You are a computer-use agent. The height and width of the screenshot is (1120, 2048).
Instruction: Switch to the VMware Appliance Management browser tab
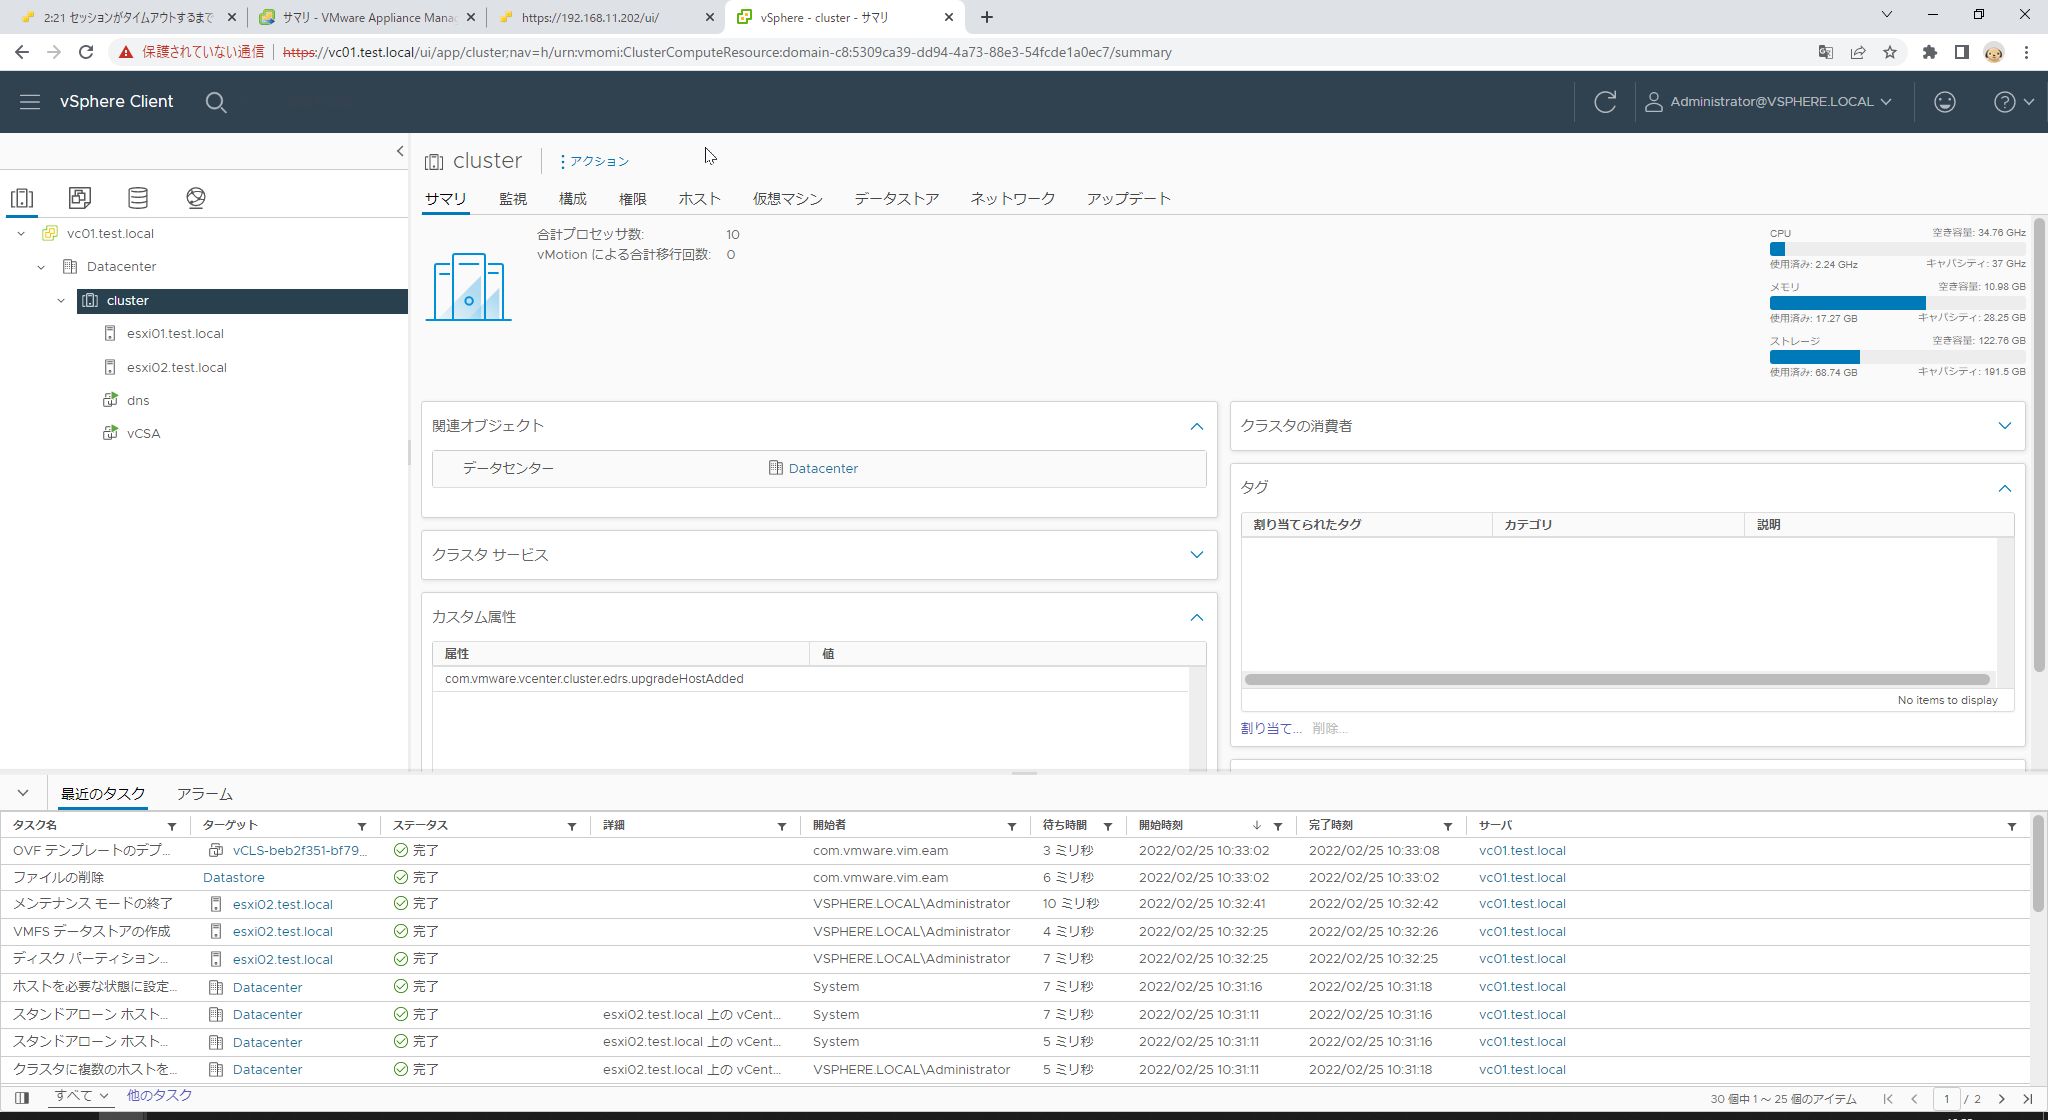click(367, 18)
